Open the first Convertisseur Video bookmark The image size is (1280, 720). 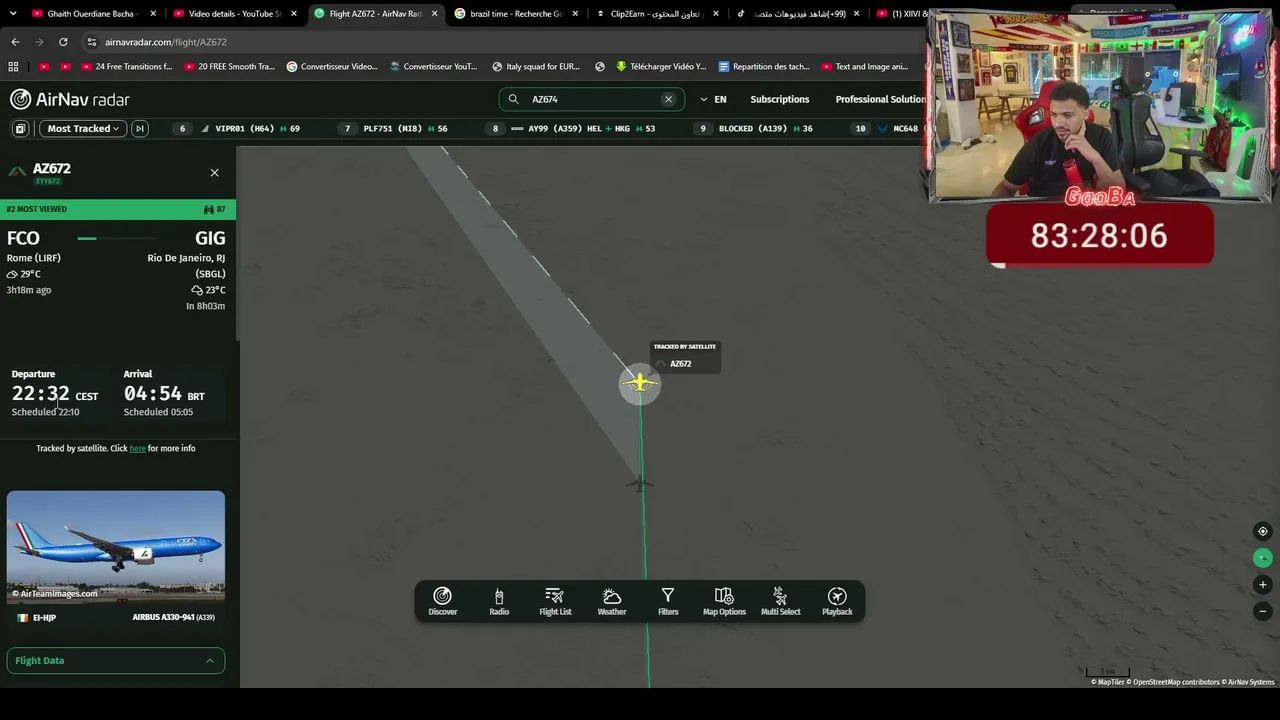pos(332,67)
